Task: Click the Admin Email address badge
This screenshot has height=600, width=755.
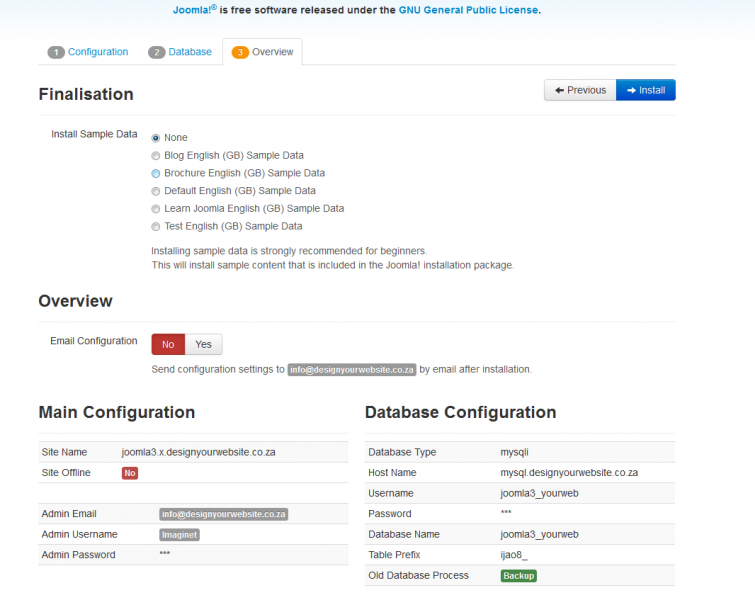Action: pyautogui.click(x=224, y=514)
